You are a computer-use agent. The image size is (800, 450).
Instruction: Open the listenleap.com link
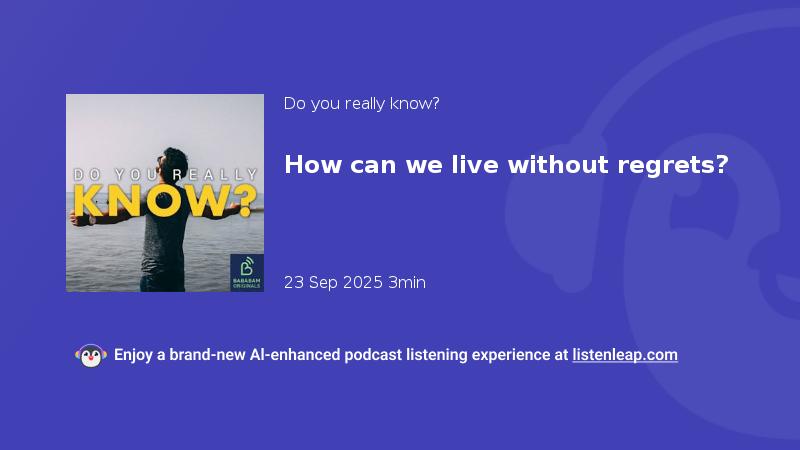tap(625, 355)
